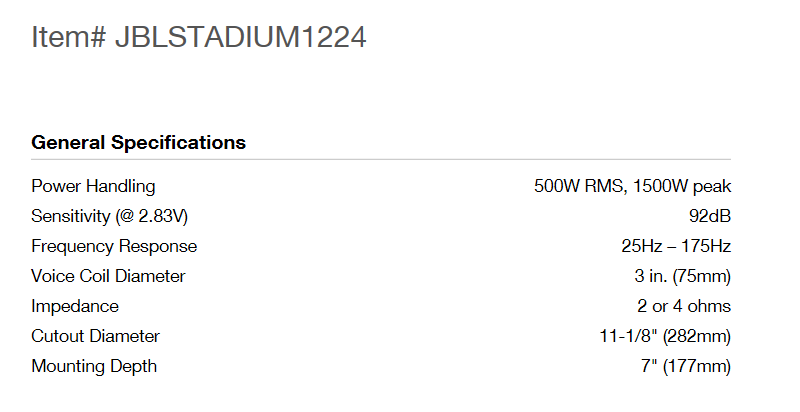Image resolution: width=800 pixels, height=412 pixels.
Task: Click the Cutout Diameter label
Action: click(x=95, y=336)
